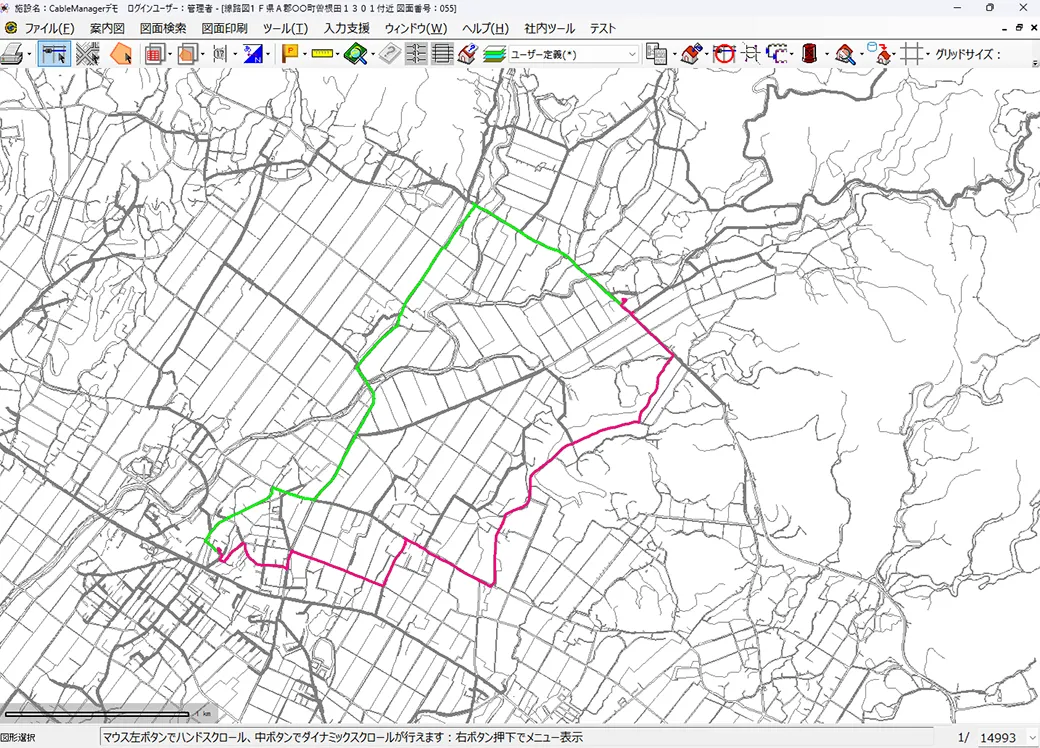Viewport: 1040px width, 748px height.
Task: Click the red circle on pole icon
Action: [724, 54]
